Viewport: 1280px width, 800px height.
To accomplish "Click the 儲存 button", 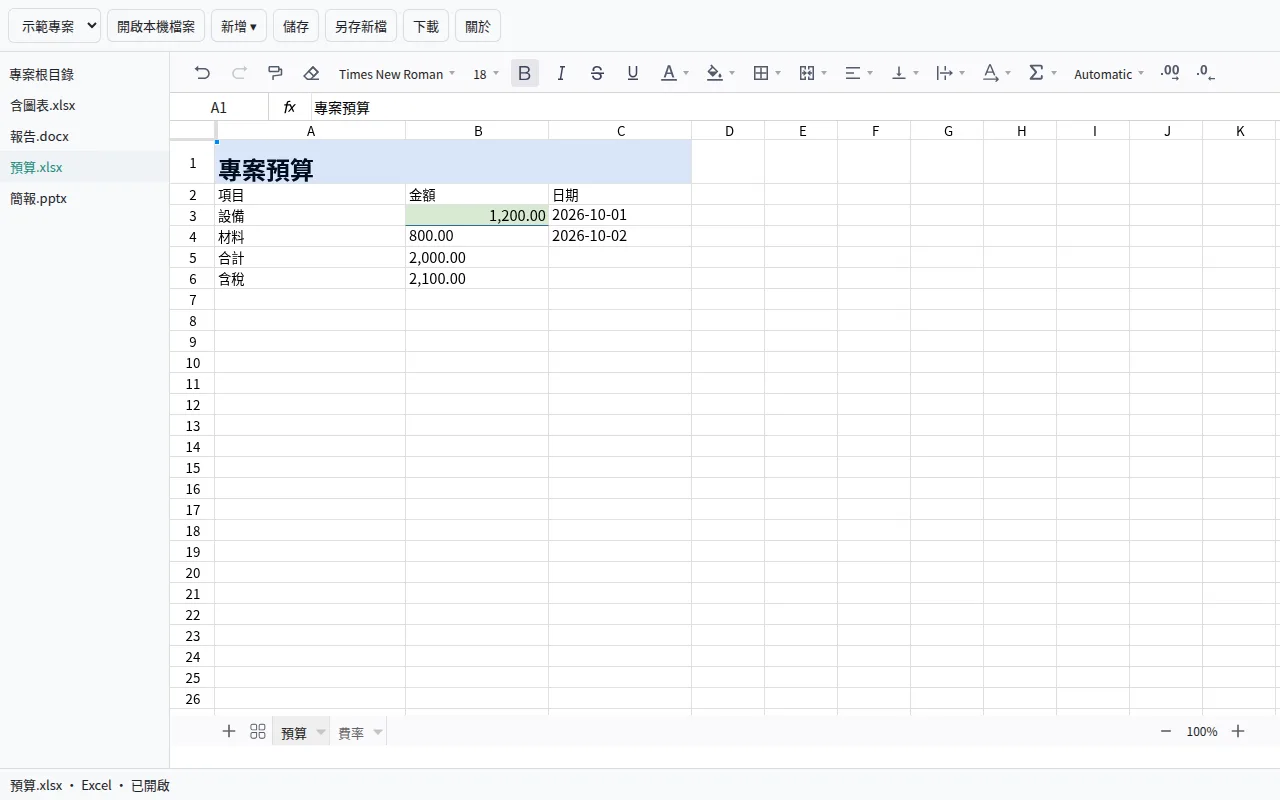I will coord(296,26).
